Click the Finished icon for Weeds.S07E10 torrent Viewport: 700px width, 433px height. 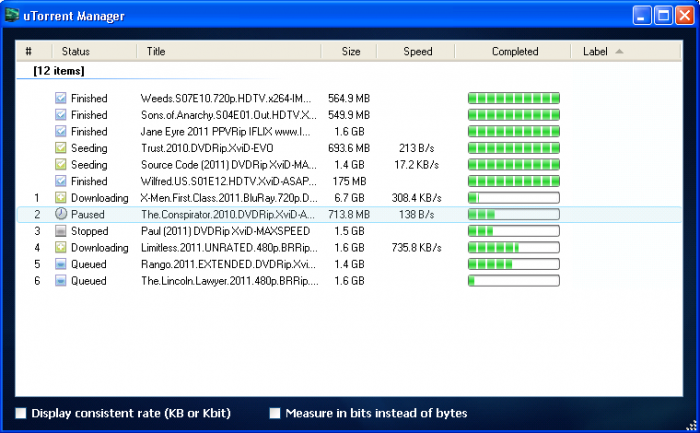pyautogui.click(x=61, y=98)
